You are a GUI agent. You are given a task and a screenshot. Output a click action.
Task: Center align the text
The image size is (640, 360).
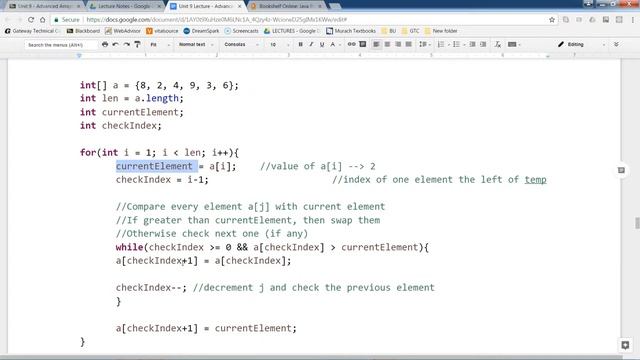(387, 44)
